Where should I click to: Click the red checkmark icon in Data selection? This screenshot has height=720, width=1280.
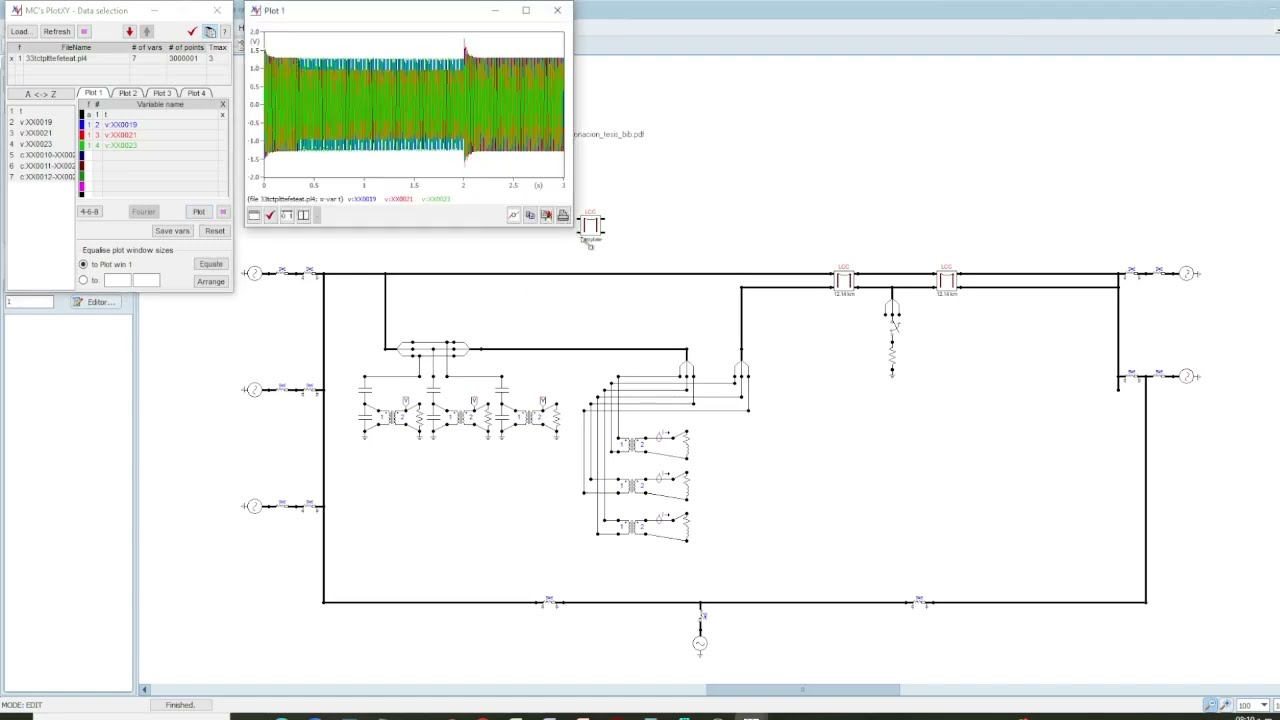(192, 32)
